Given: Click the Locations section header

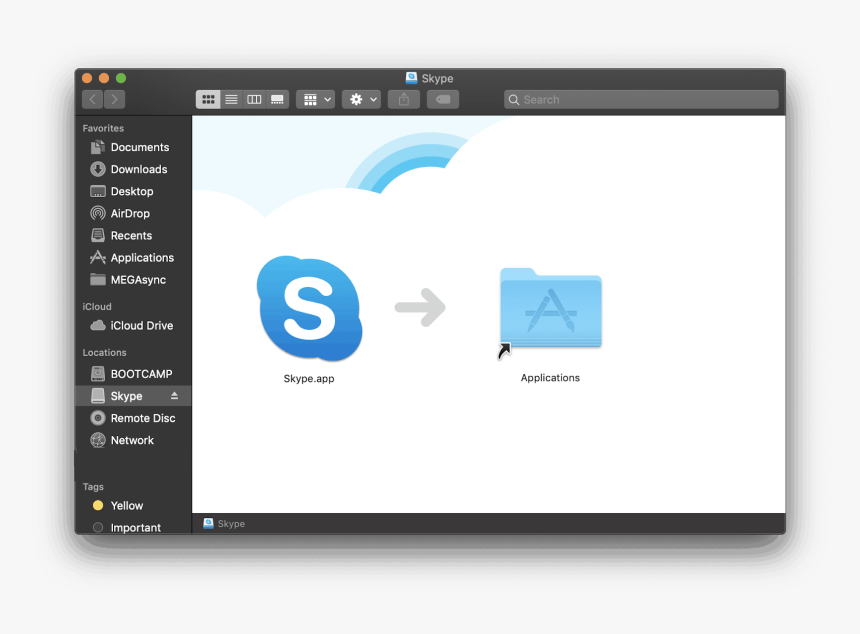Looking at the screenshot, I should 104,352.
